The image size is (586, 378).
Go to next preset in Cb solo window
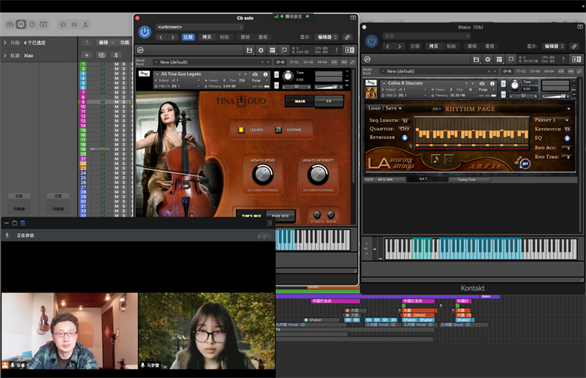point(172,37)
